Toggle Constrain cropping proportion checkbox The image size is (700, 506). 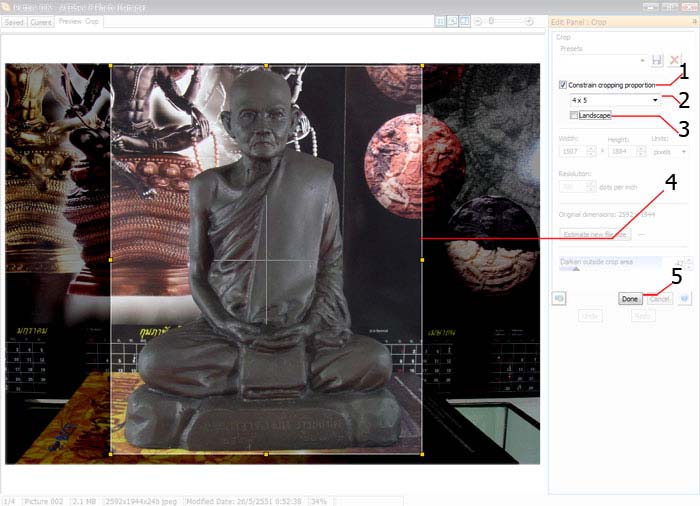(562, 85)
